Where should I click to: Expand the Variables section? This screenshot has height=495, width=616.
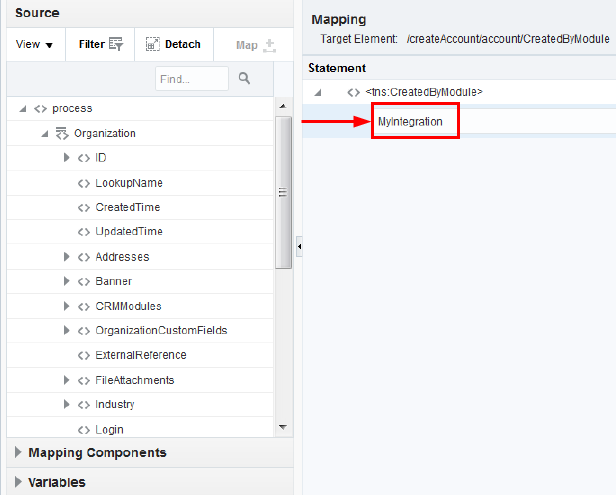tap(18, 482)
